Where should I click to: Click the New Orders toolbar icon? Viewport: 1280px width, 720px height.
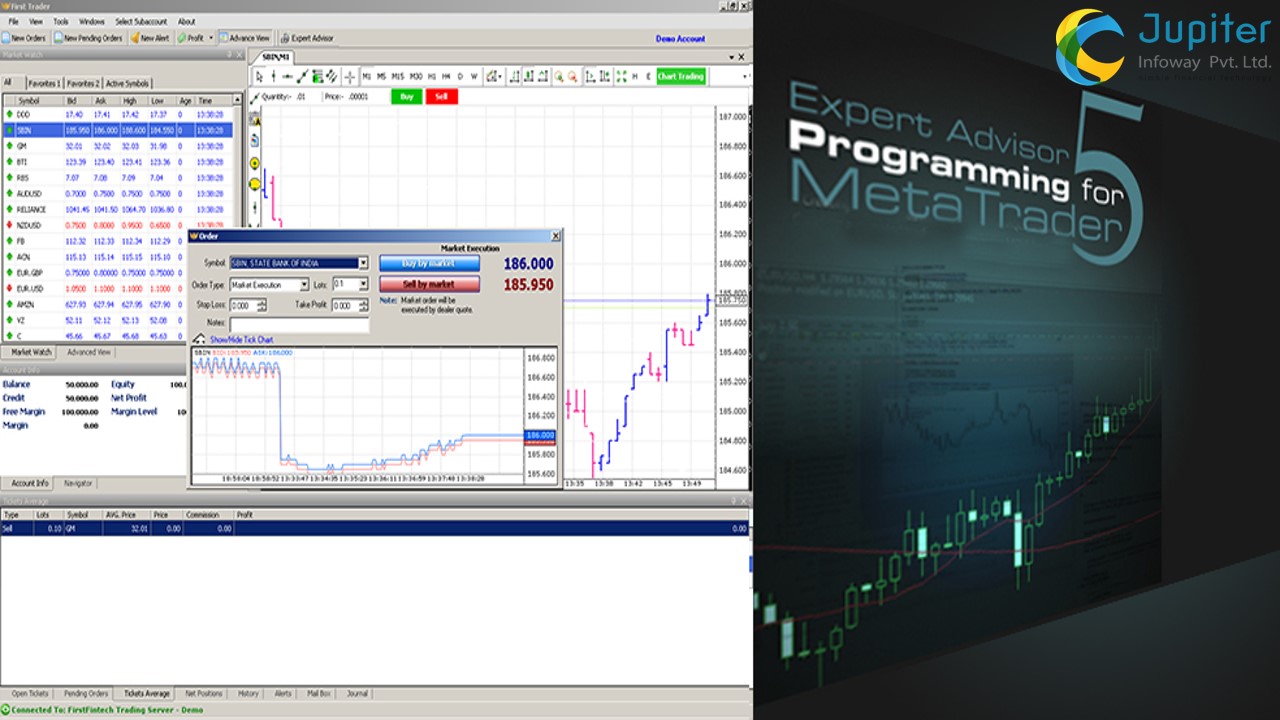(7, 38)
